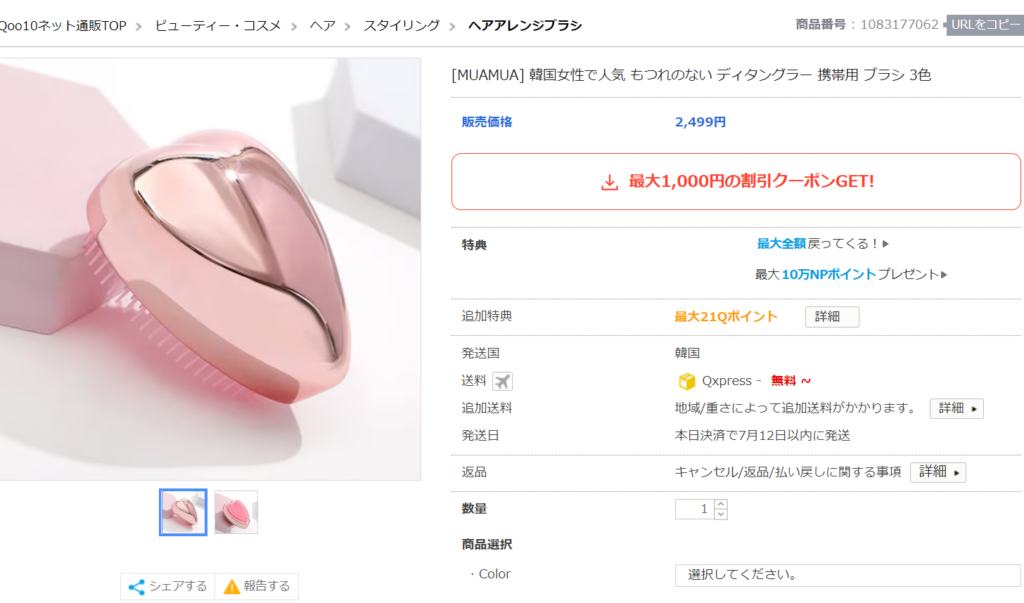
Task: Click the share icon
Action: tap(137, 587)
